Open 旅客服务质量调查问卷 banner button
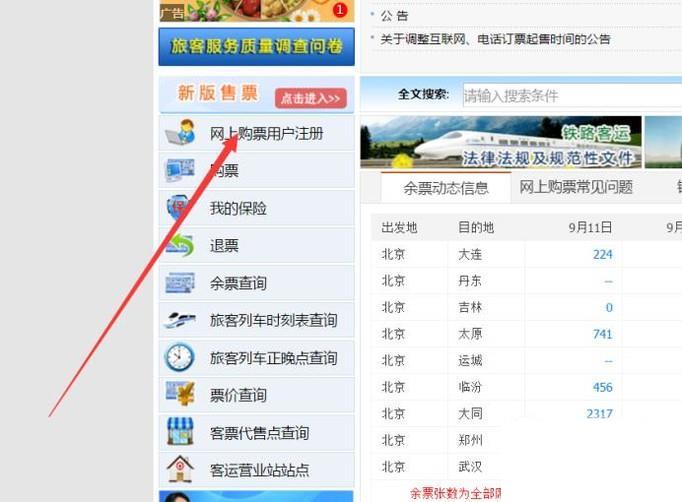The image size is (682, 502). (257, 47)
